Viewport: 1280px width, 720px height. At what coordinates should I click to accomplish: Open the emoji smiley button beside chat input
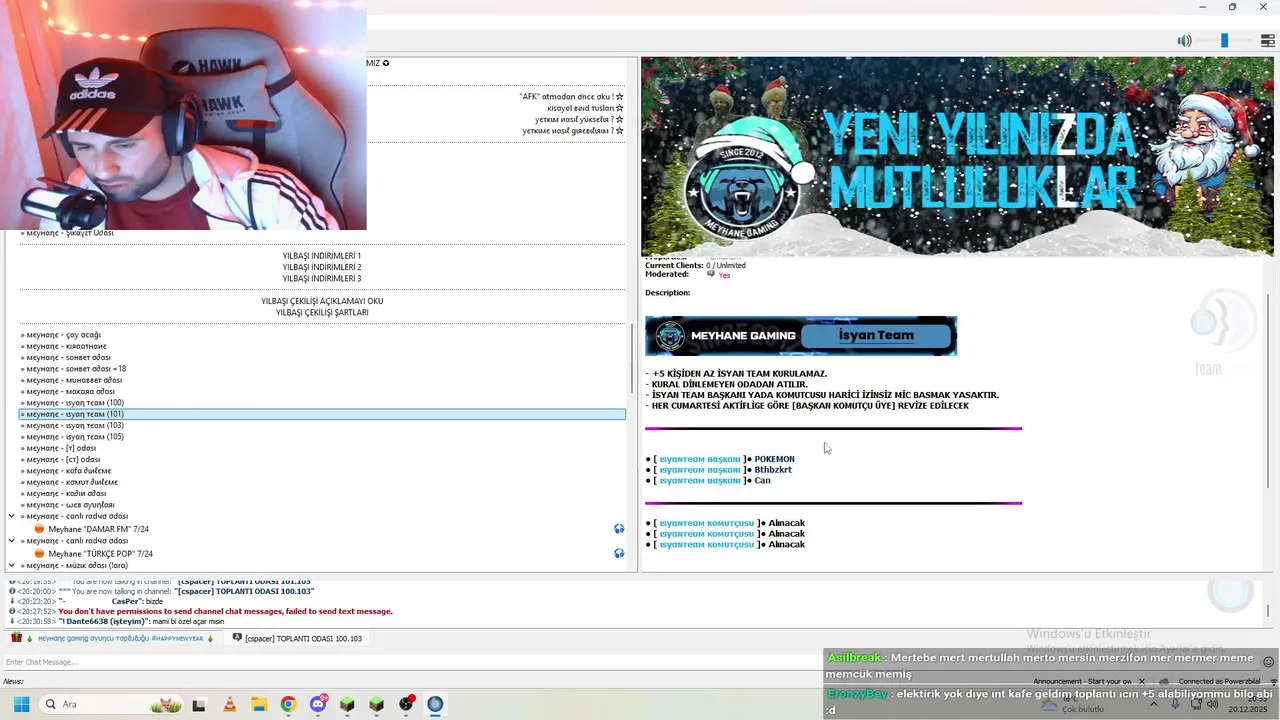(1269, 662)
